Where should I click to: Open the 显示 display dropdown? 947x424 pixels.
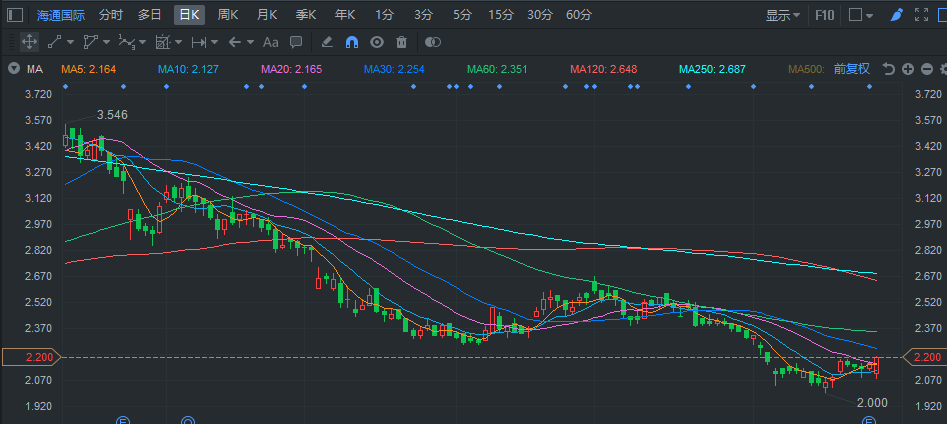pyautogui.click(x=783, y=15)
